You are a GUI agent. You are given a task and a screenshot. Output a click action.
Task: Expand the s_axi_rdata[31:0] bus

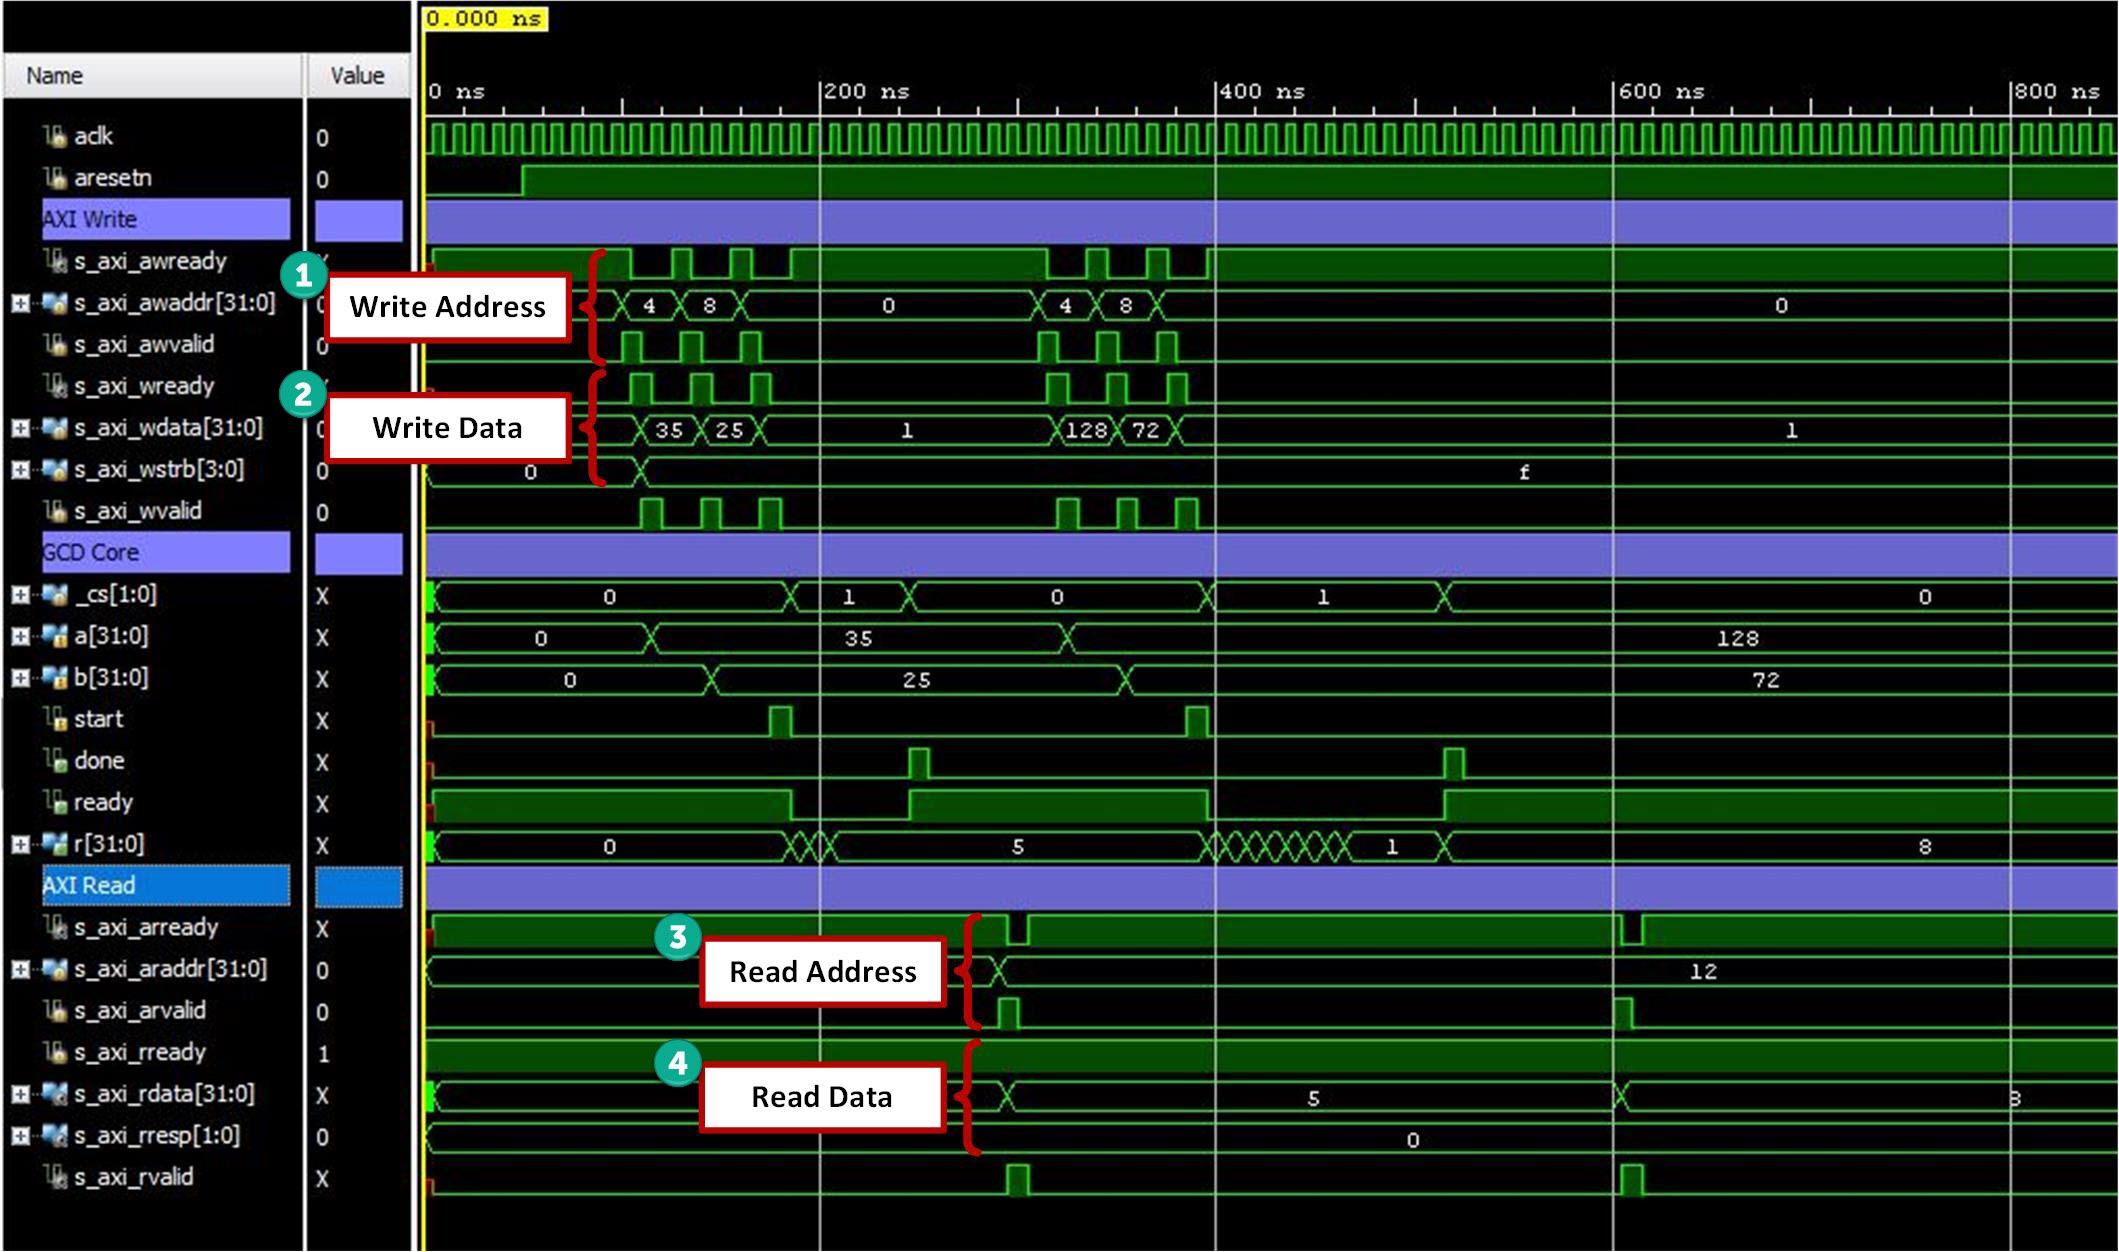(20, 1094)
